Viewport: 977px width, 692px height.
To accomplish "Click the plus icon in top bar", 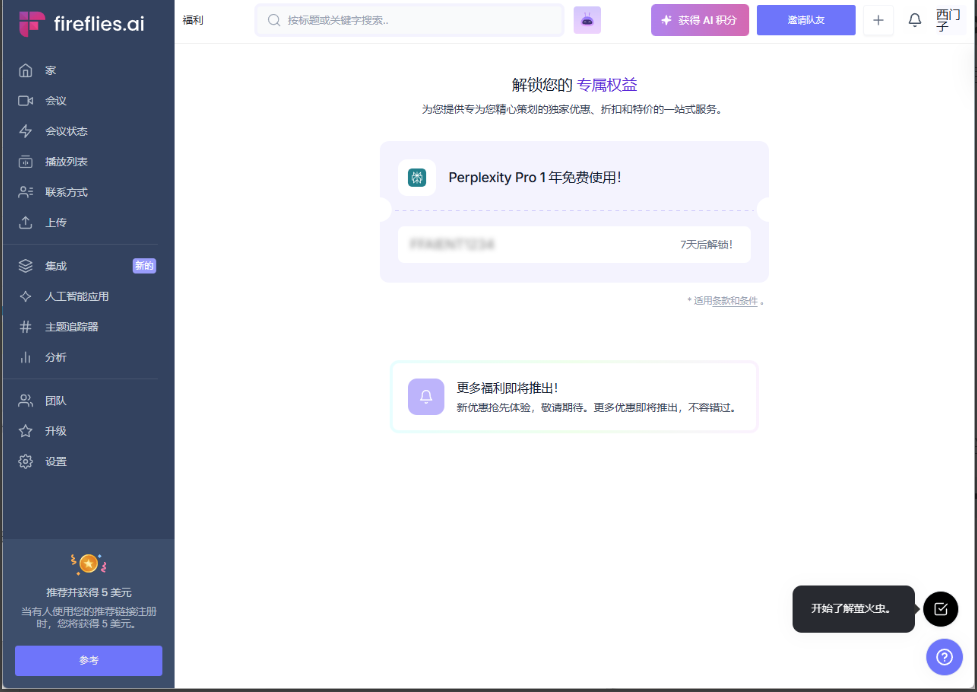I will 878,20.
